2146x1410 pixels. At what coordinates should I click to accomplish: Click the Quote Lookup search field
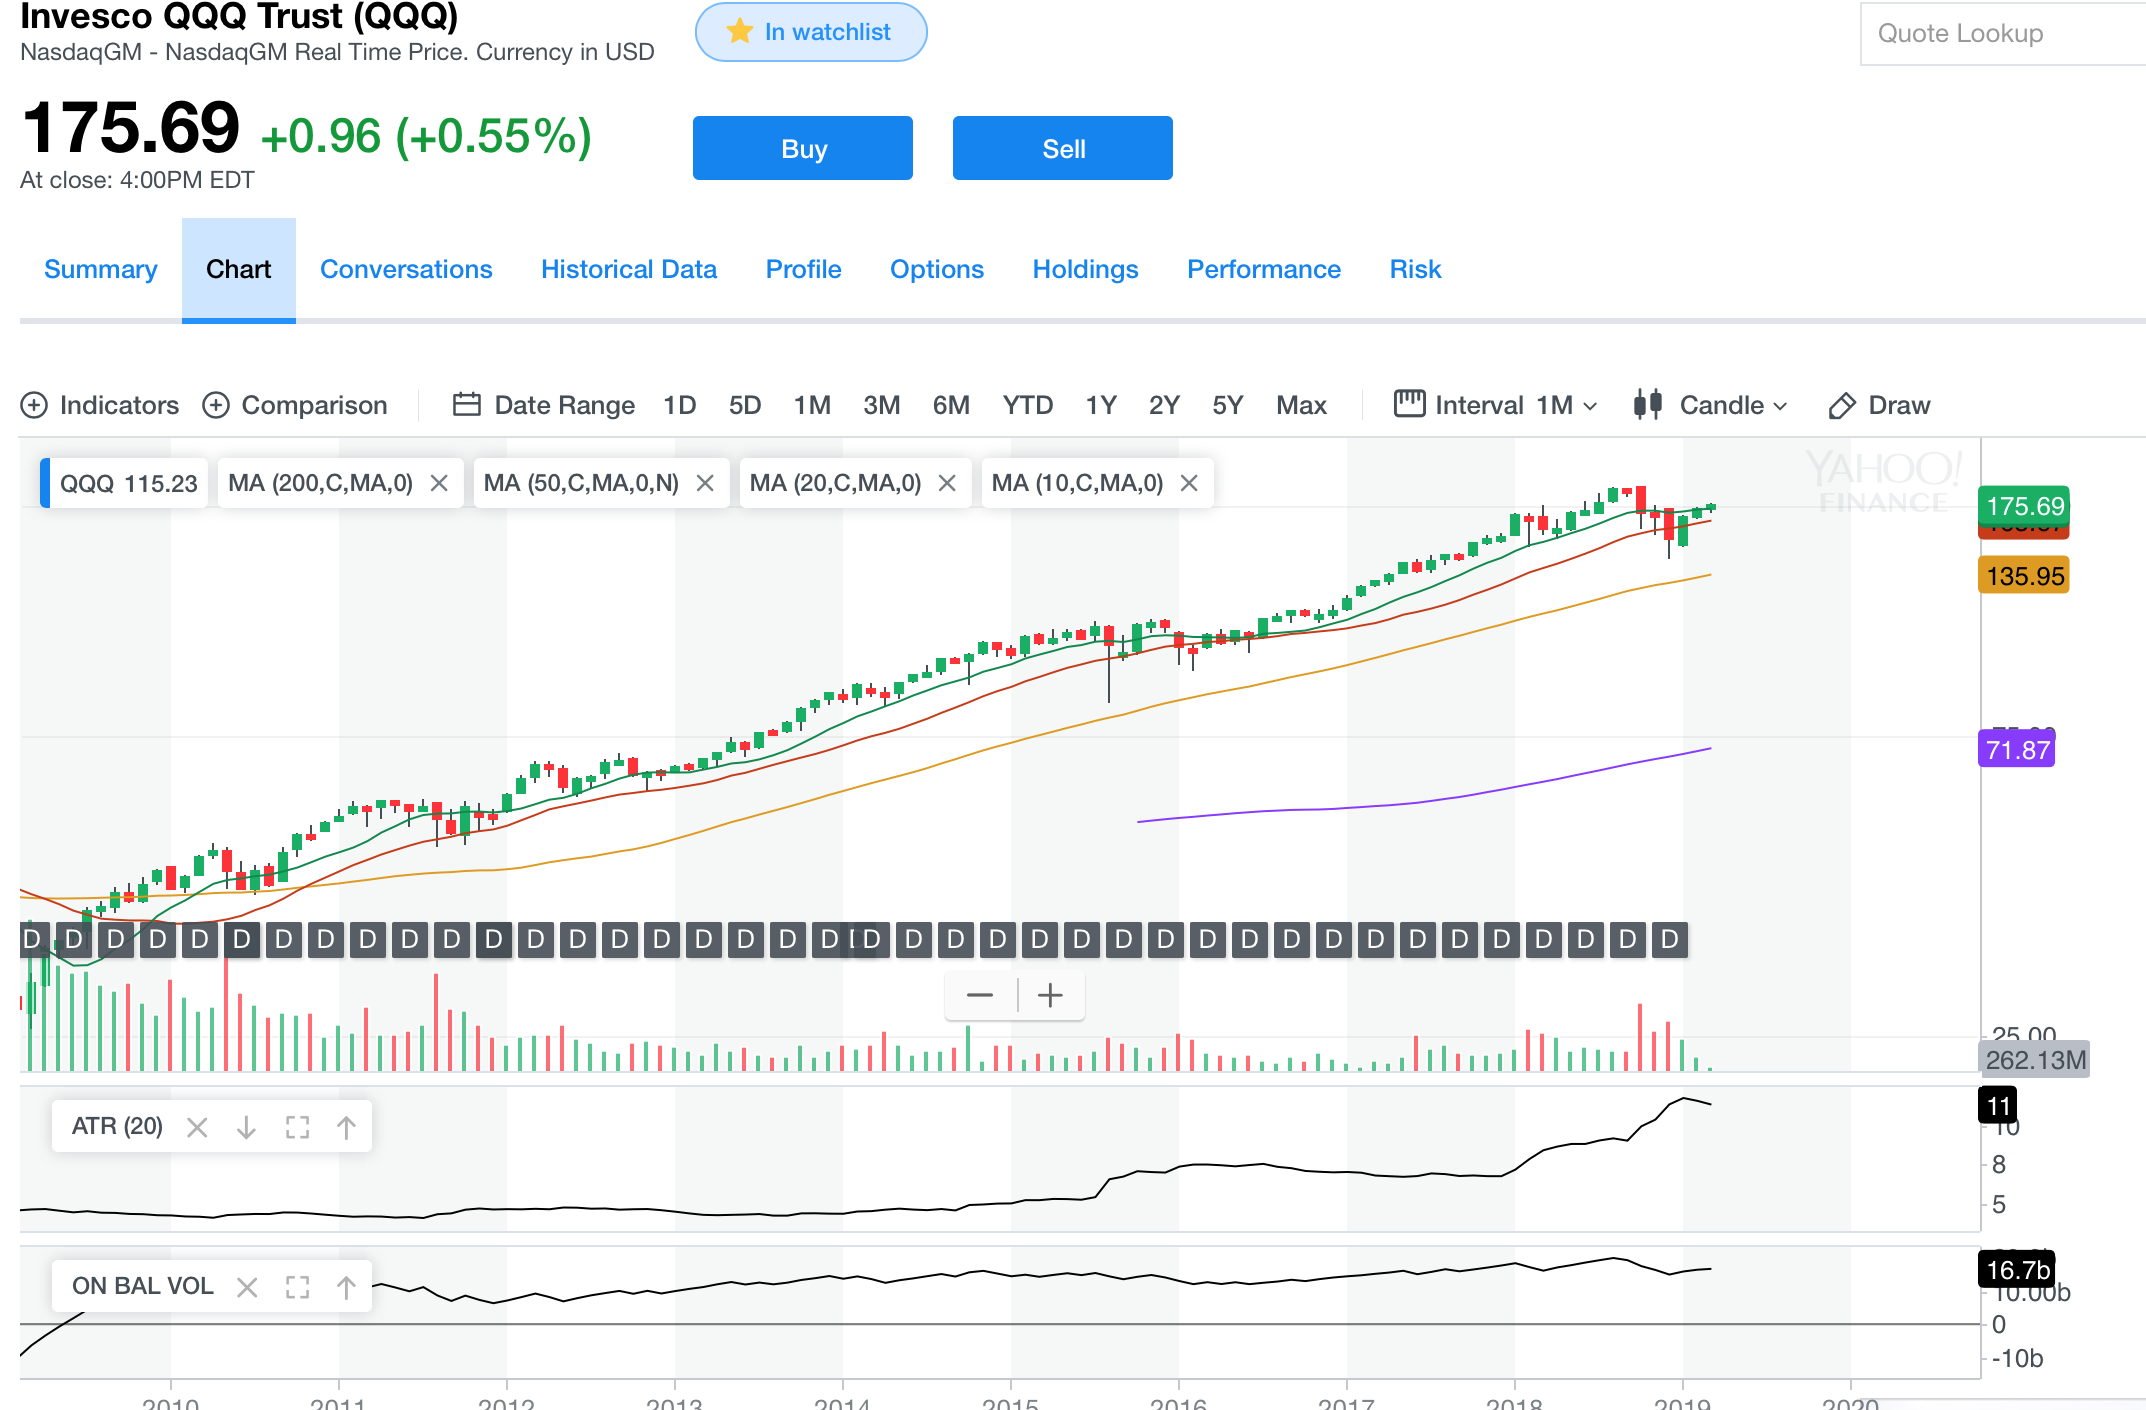click(x=2002, y=33)
